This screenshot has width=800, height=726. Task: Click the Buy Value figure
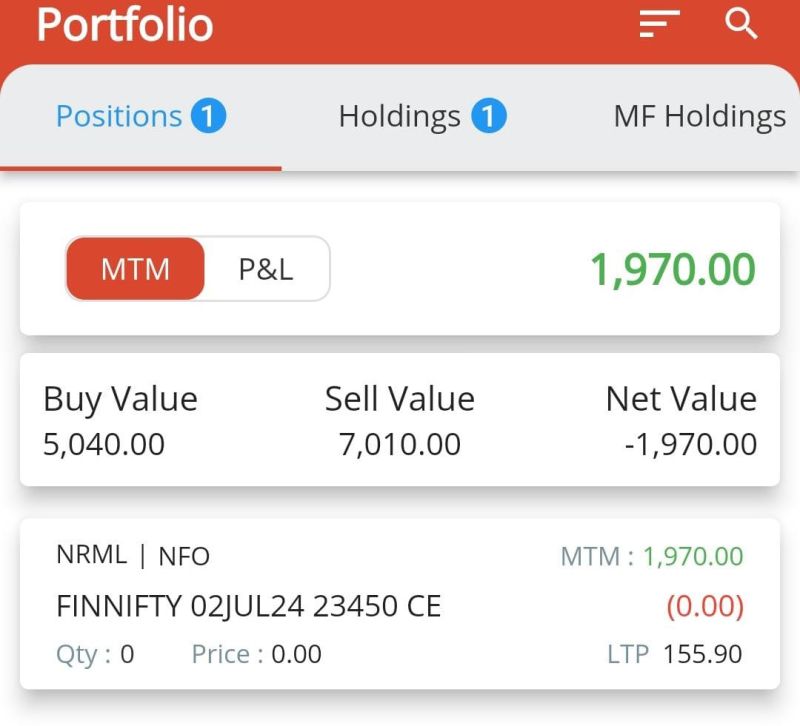click(104, 444)
